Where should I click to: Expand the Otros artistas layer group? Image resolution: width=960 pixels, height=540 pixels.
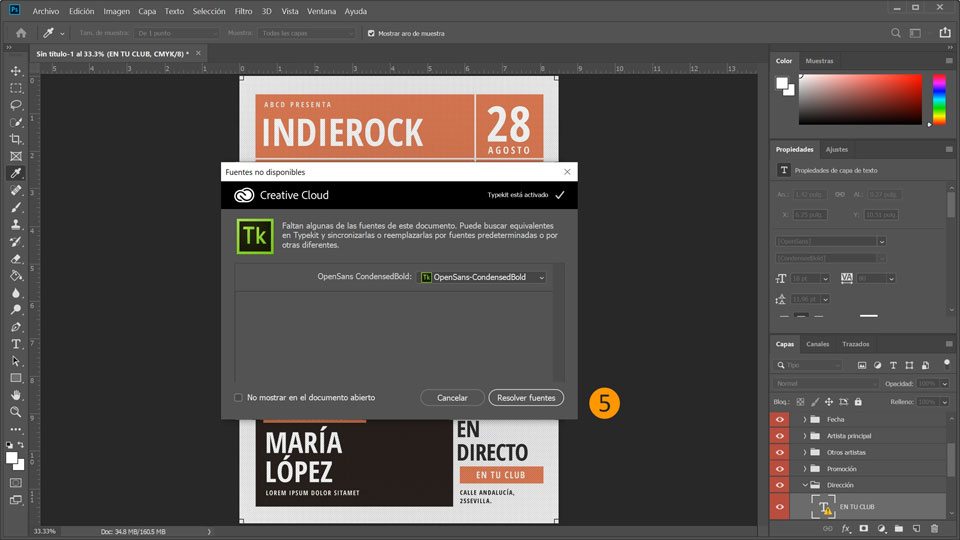[805, 452]
